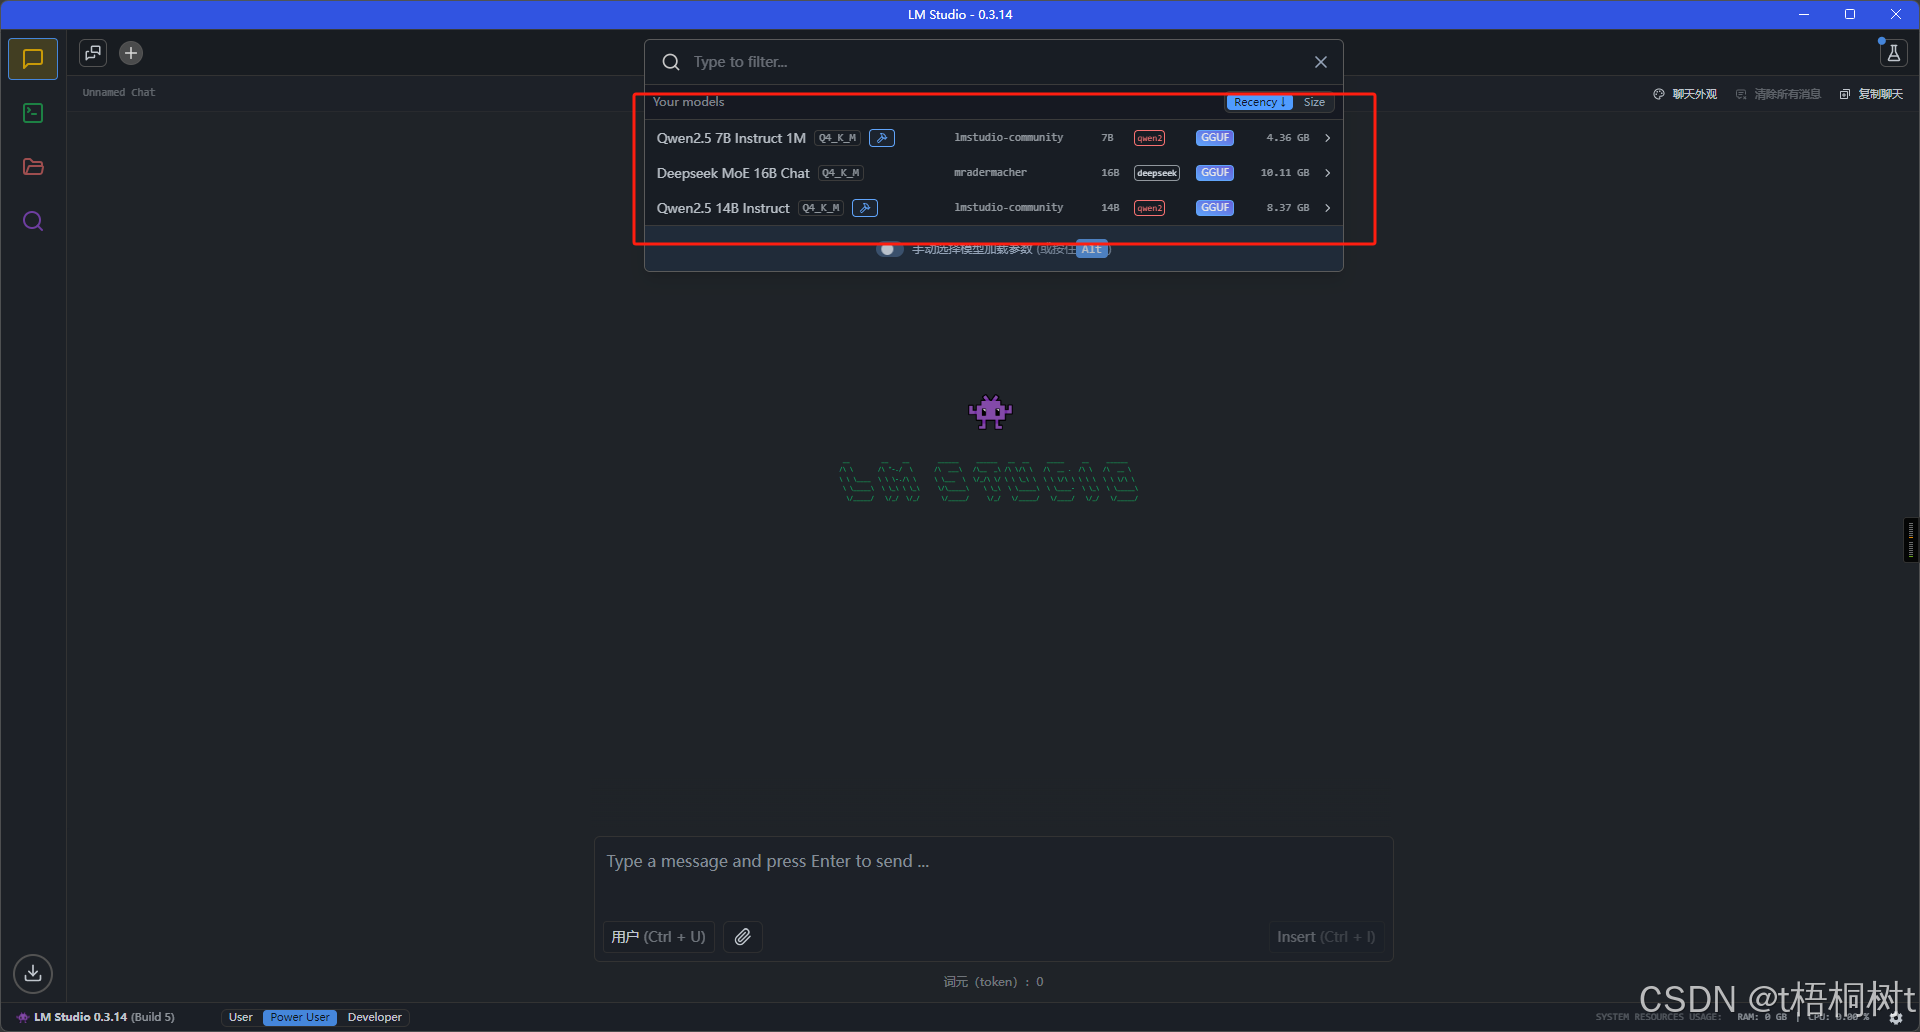Close the model picker with X

(1321, 62)
